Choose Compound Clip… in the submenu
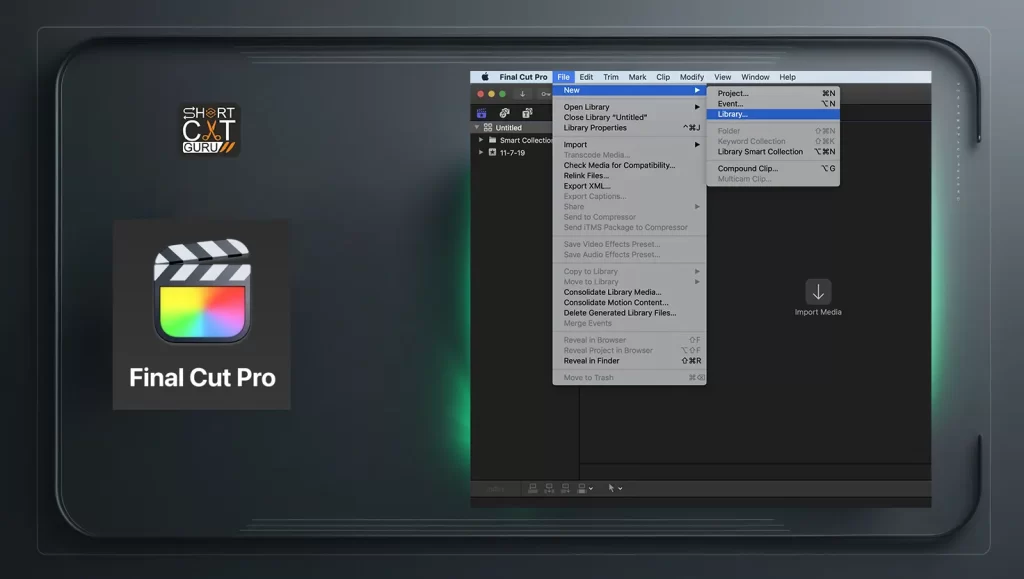Viewport: 1024px width, 579px height. click(x=773, y=168)
